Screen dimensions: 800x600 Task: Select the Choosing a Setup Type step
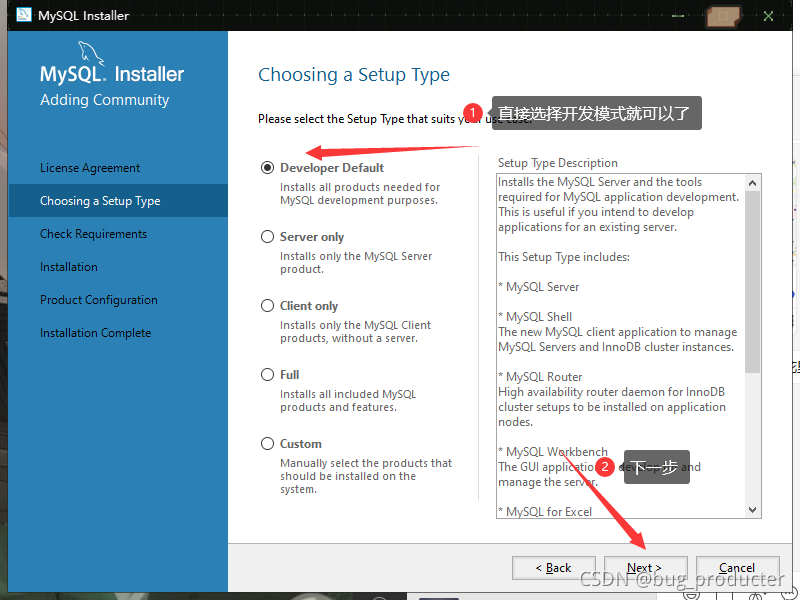pyautogui.click(x=118, y=201)
